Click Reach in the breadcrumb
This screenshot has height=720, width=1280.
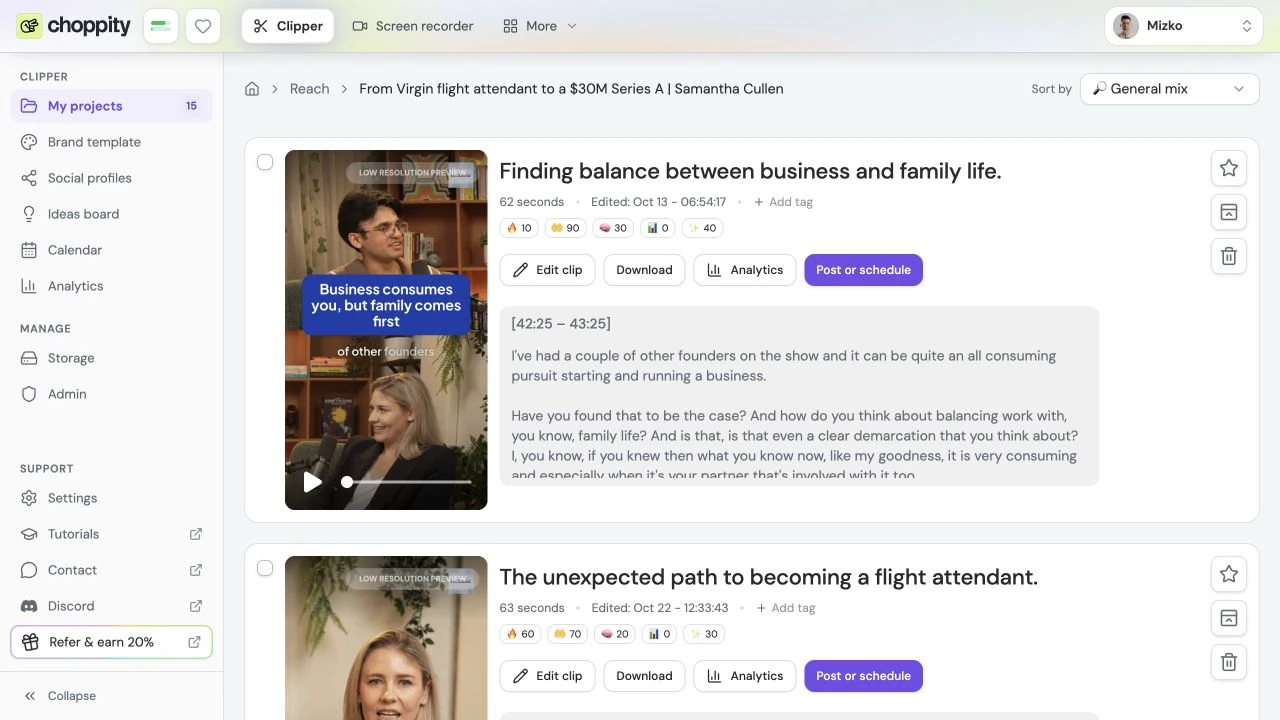(309, 89)
